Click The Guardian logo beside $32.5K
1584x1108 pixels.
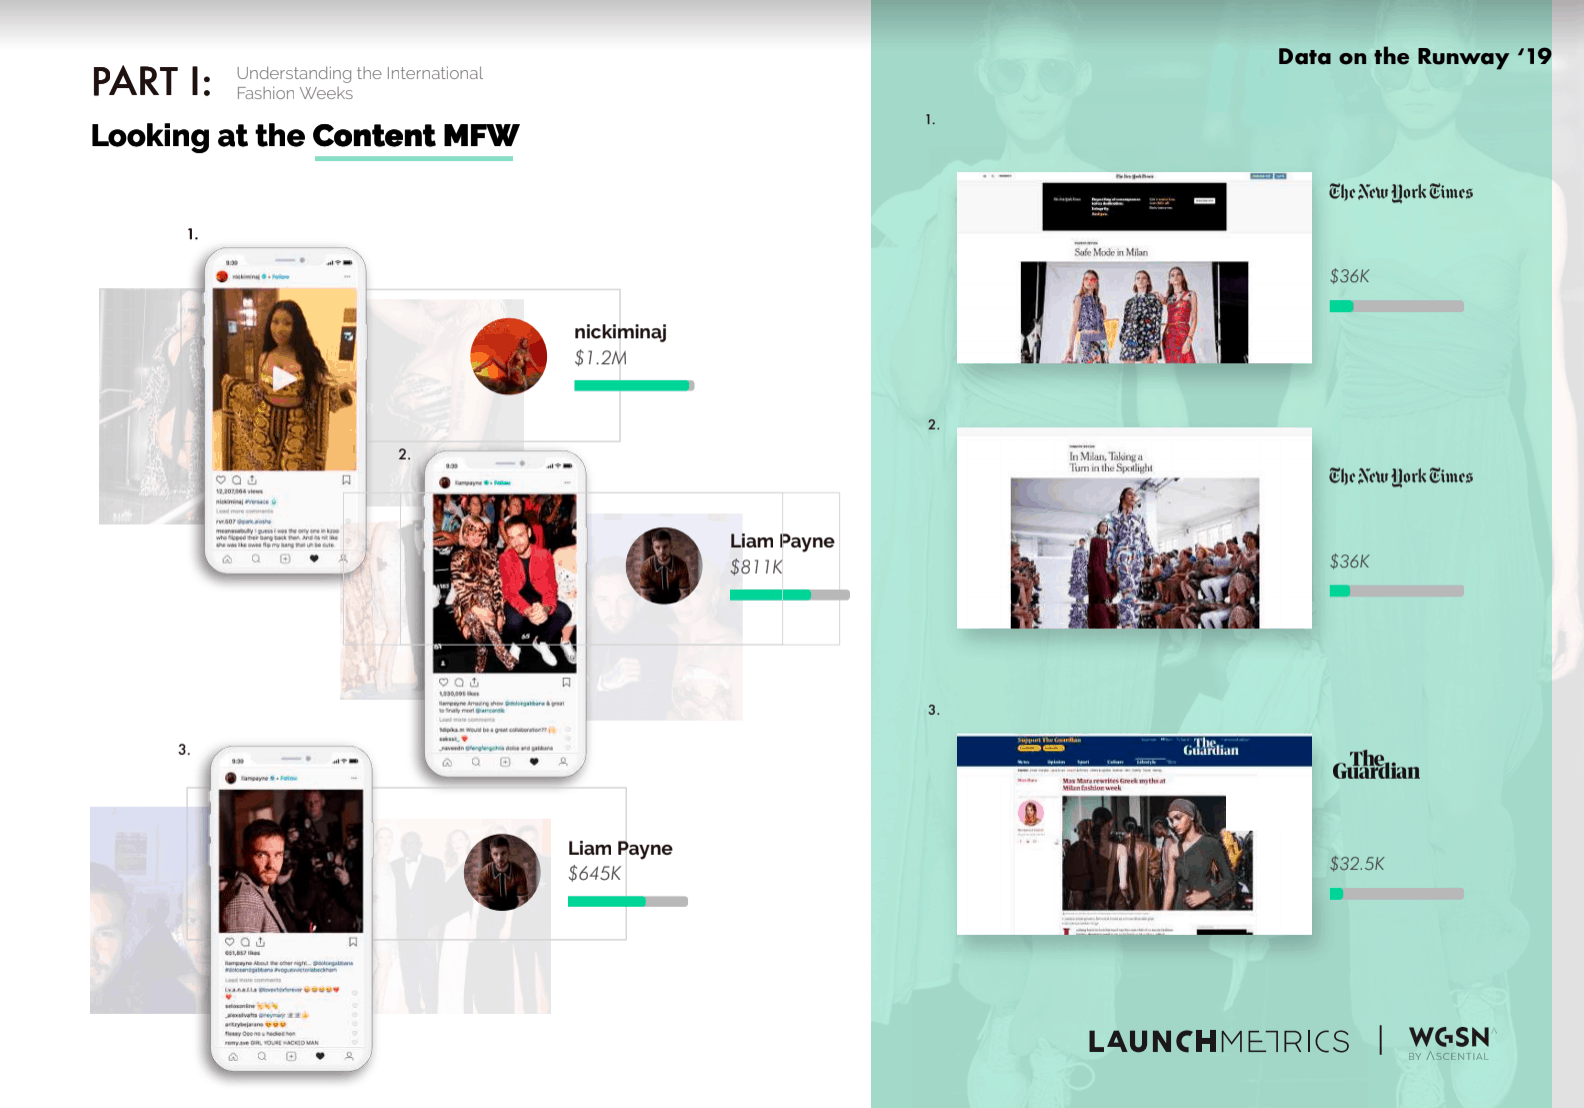click(1376, 765)
